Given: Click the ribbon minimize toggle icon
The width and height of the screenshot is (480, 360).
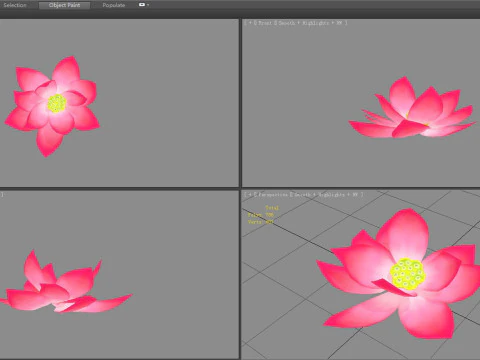Looking at the screenshot, I should point(142,5).
